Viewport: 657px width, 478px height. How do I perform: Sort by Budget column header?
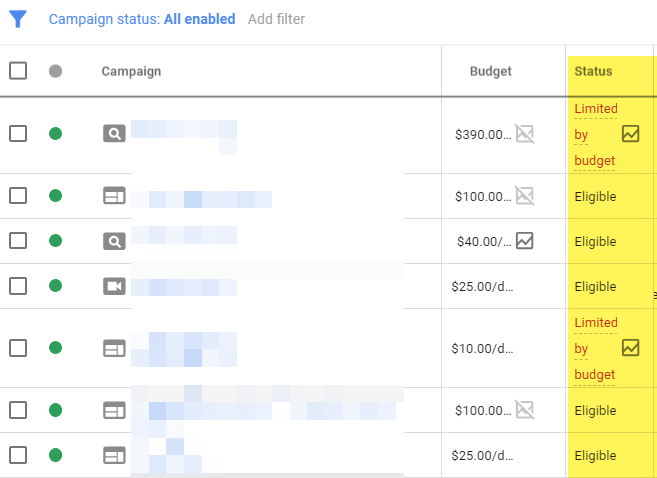click(x=490, y=71)
